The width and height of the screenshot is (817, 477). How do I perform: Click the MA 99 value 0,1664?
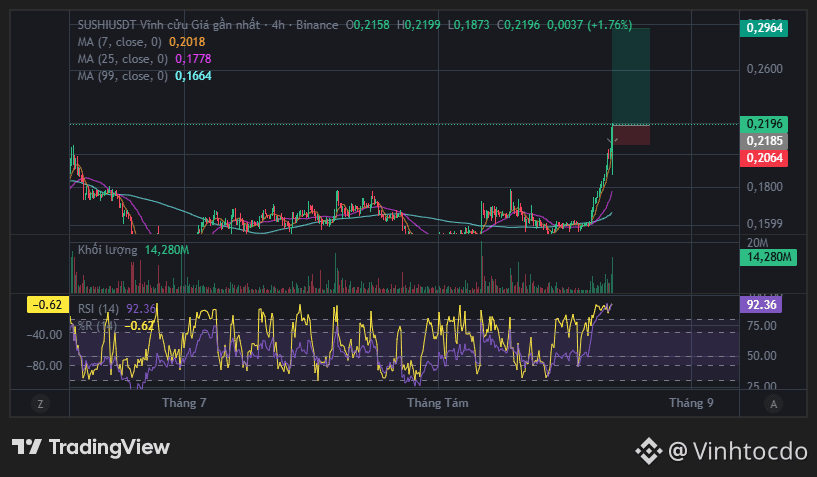tap(193, 76)
